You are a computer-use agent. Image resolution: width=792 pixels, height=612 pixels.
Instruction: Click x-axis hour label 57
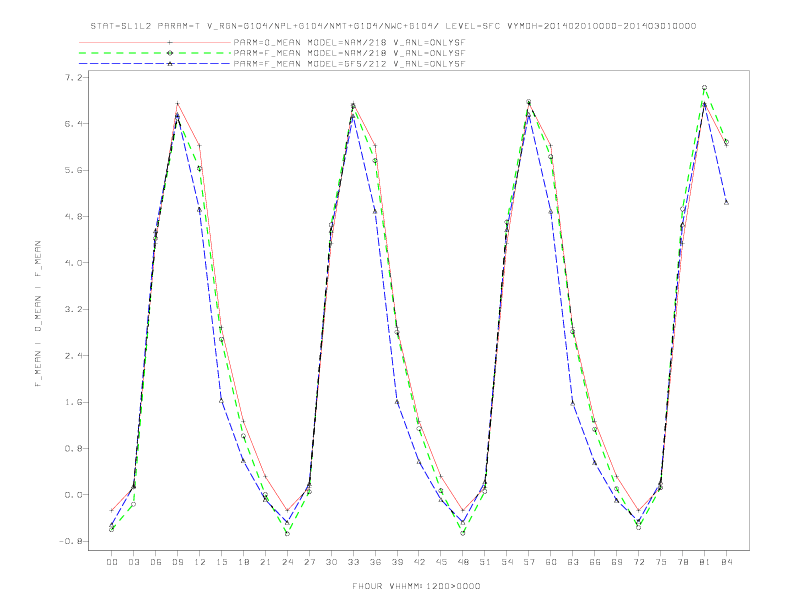[529, 562]
